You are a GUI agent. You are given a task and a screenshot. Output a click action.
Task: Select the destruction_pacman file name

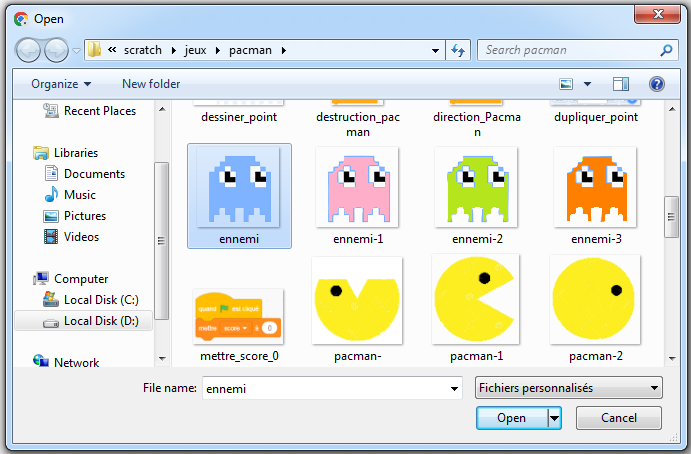pos(358,124)
